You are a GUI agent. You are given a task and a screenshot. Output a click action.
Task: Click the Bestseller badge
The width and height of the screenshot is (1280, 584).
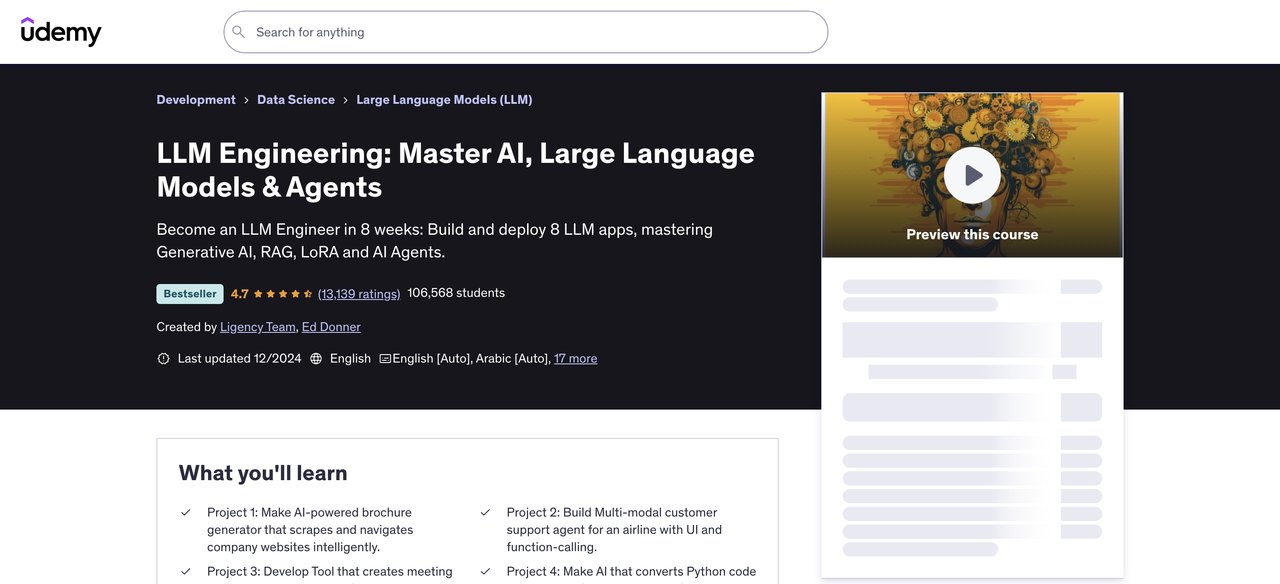[190, 294]
